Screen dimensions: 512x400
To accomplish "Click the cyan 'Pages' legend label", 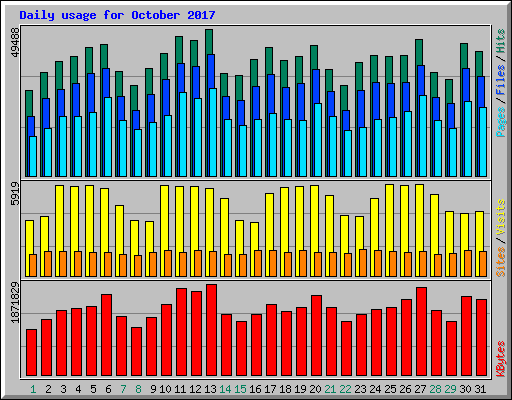I will coord(501,122).
